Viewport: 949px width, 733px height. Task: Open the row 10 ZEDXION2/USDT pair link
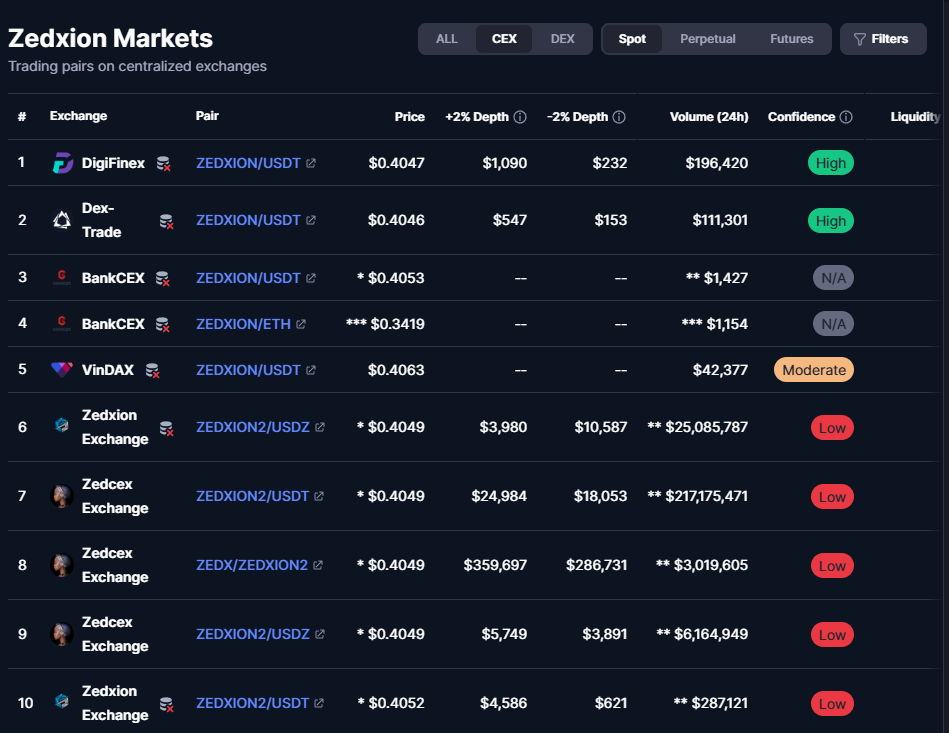pos(252,703)
